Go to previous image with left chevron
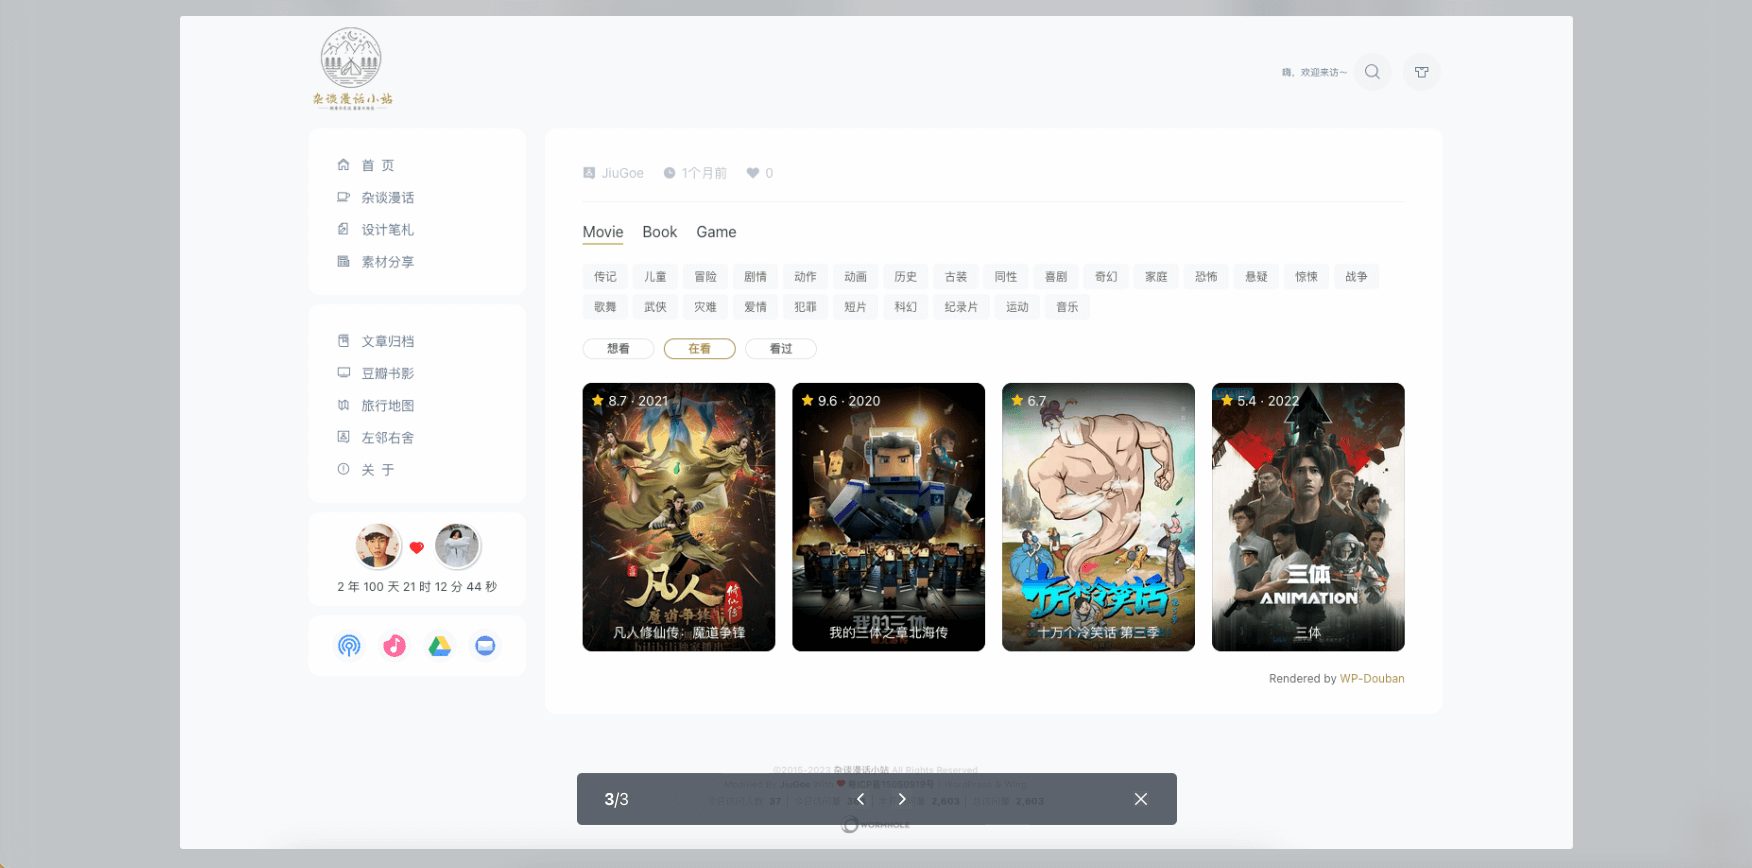The image size is (1752, 868). [860, 799]
